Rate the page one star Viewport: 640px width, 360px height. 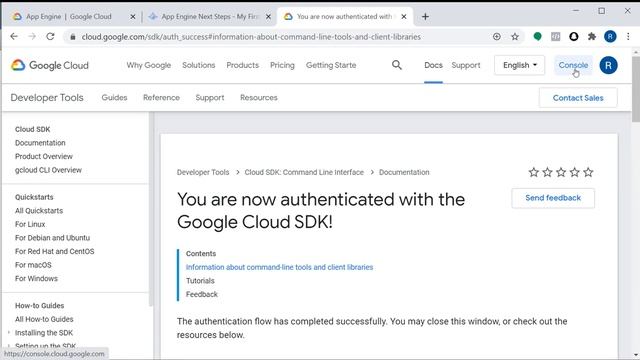[x=533, y=172]
